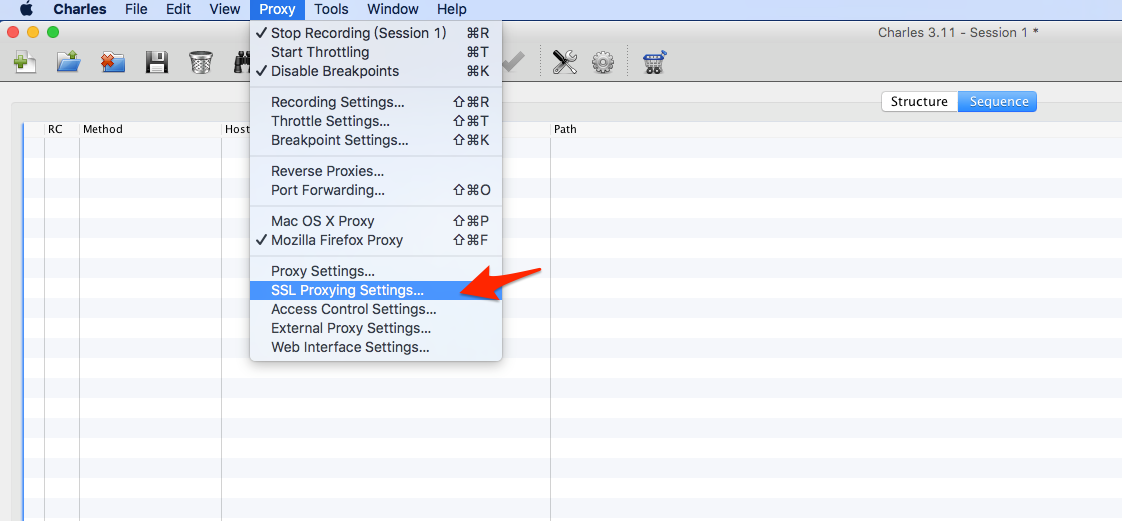Click the New Session icon
The image size is (1122, 521).
[x=25, y=62]
